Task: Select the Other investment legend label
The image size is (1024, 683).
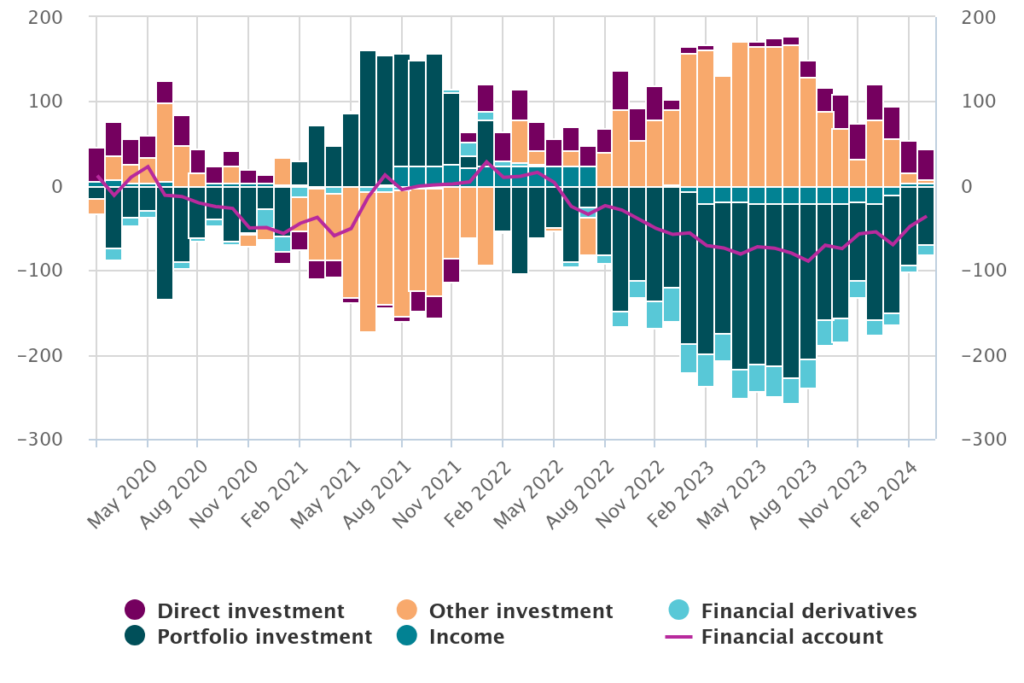Action: click(x=520, y=611)
